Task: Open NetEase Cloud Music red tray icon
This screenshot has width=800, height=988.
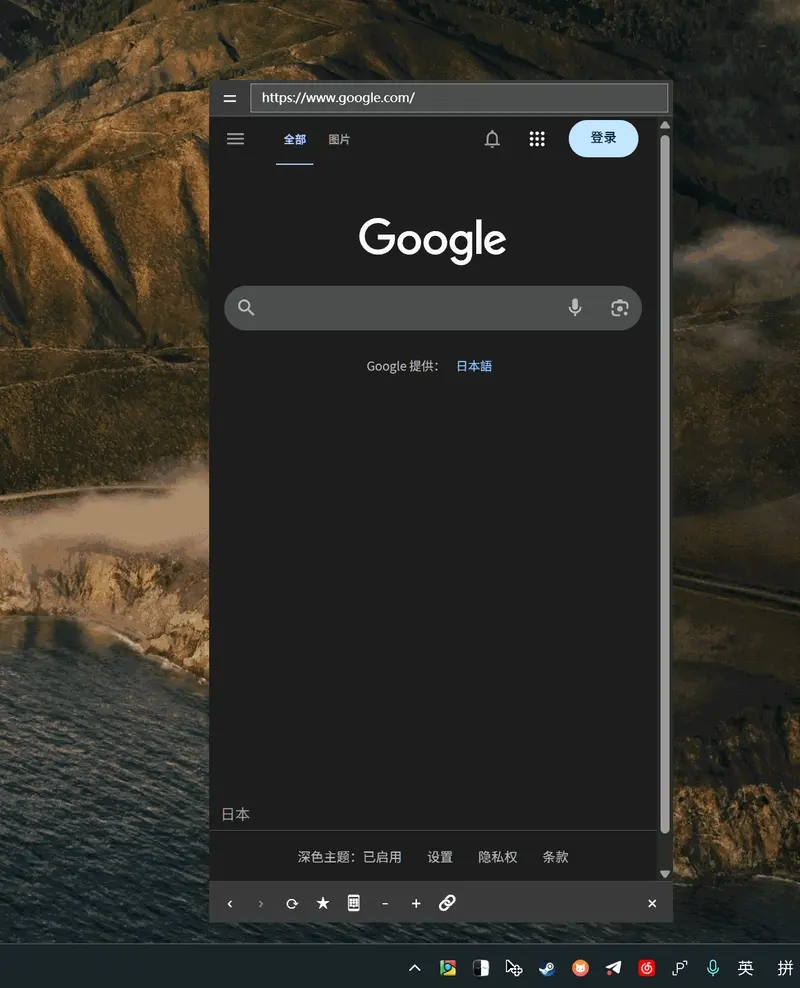Action: pyautogui.click(x=646, y=968)
